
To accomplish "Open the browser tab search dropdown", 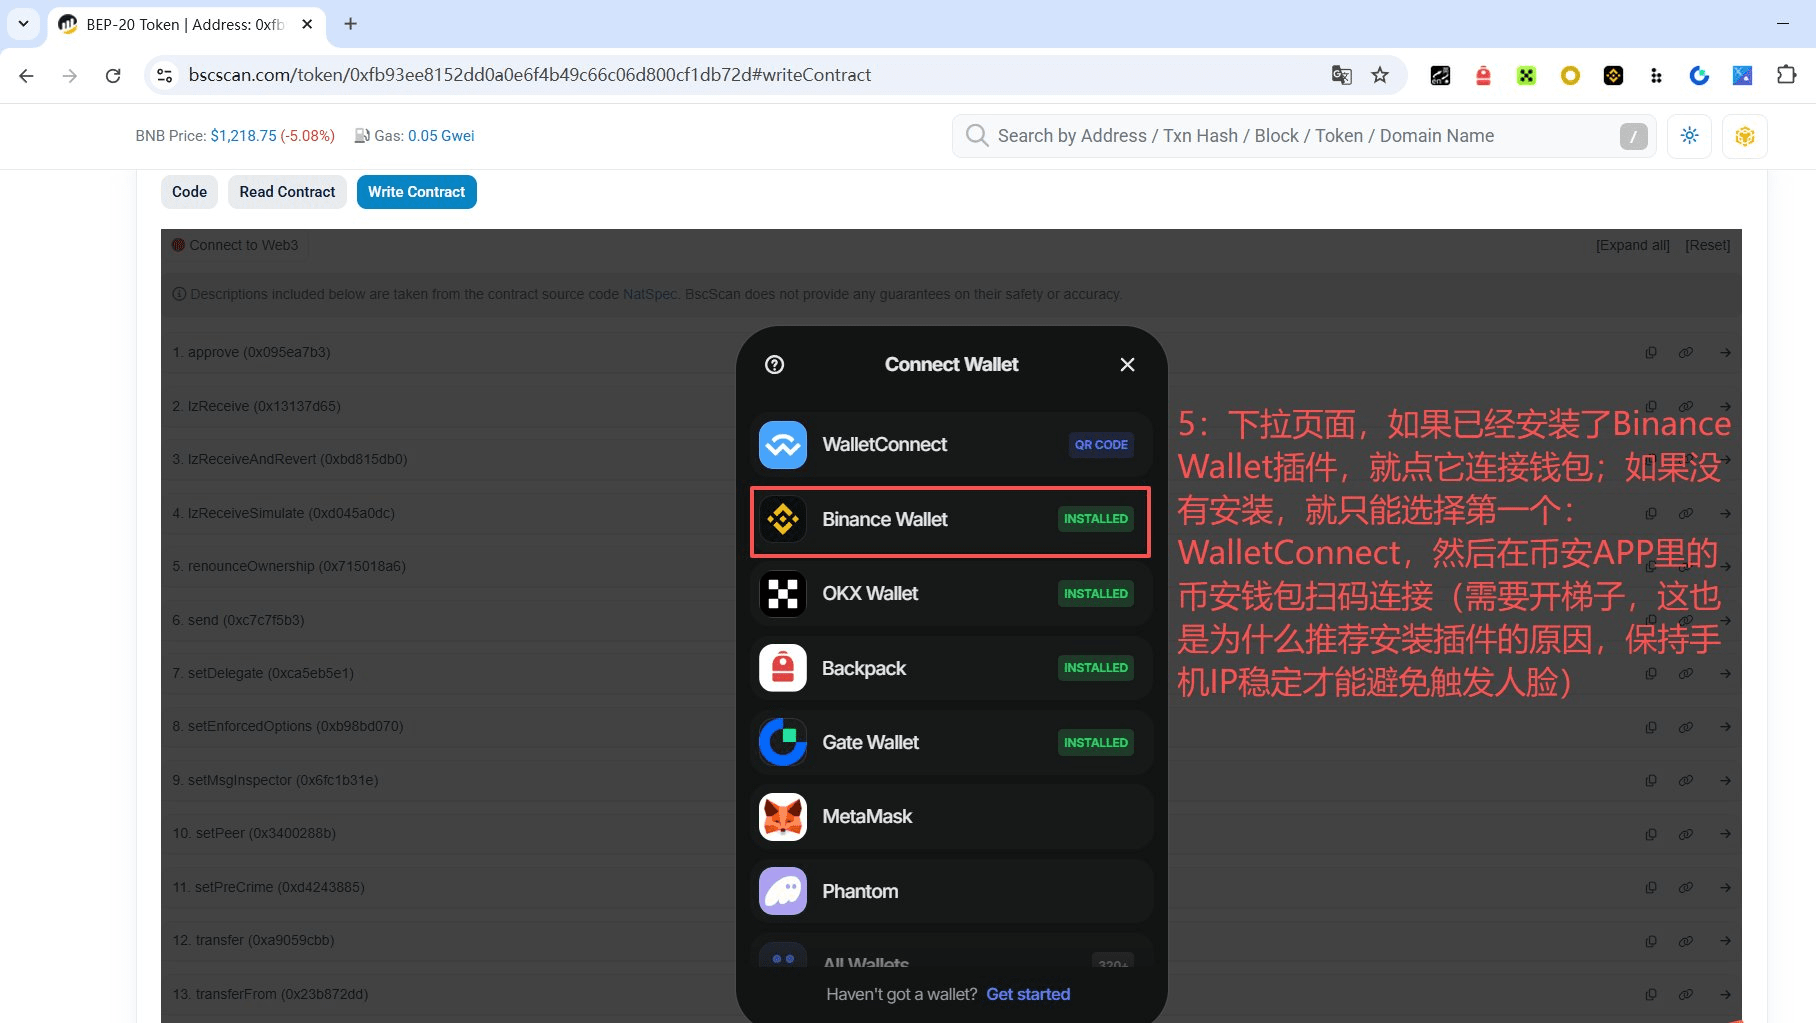I will (x=23, y=24).
